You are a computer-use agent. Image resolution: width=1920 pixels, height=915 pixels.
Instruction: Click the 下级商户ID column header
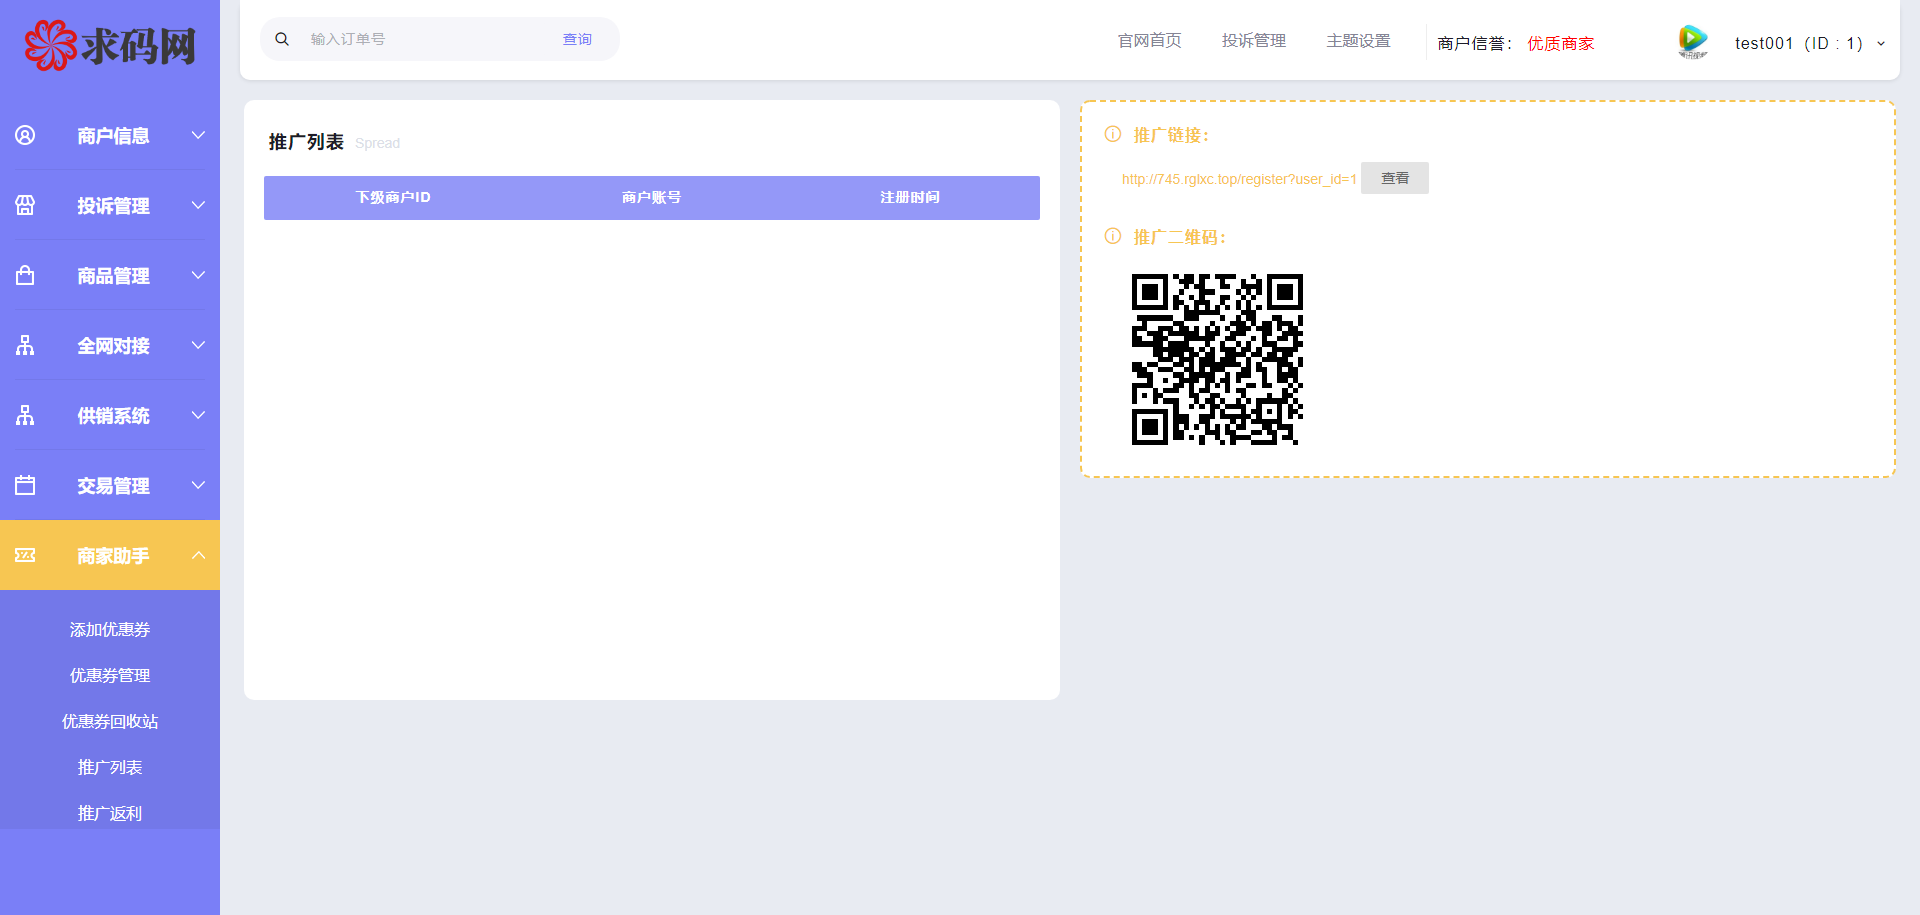pos(393,198)
